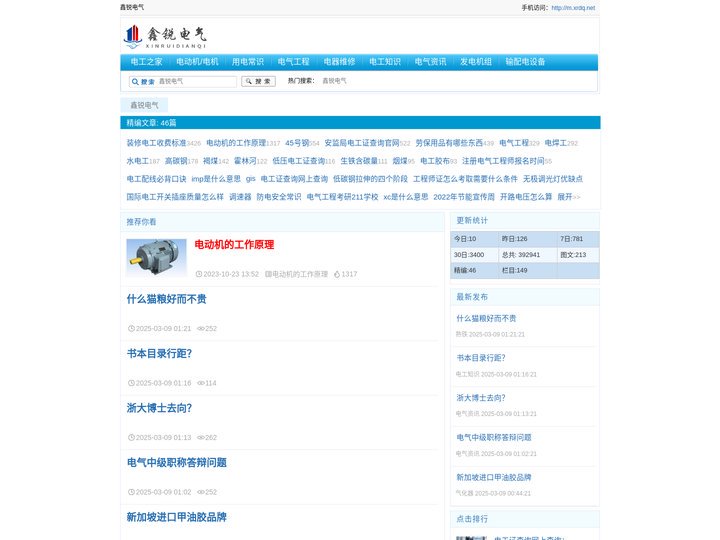Screen dimensions: 720x540
Task: Open imp是什么意思 link
Action: (x=216, y=179)
